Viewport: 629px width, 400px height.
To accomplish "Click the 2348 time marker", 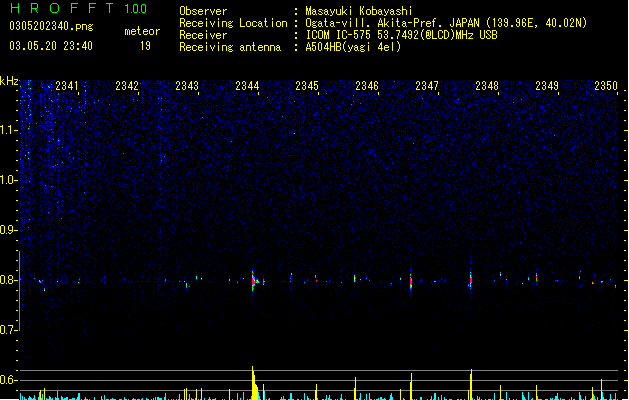I will click(x=487, y=86).
